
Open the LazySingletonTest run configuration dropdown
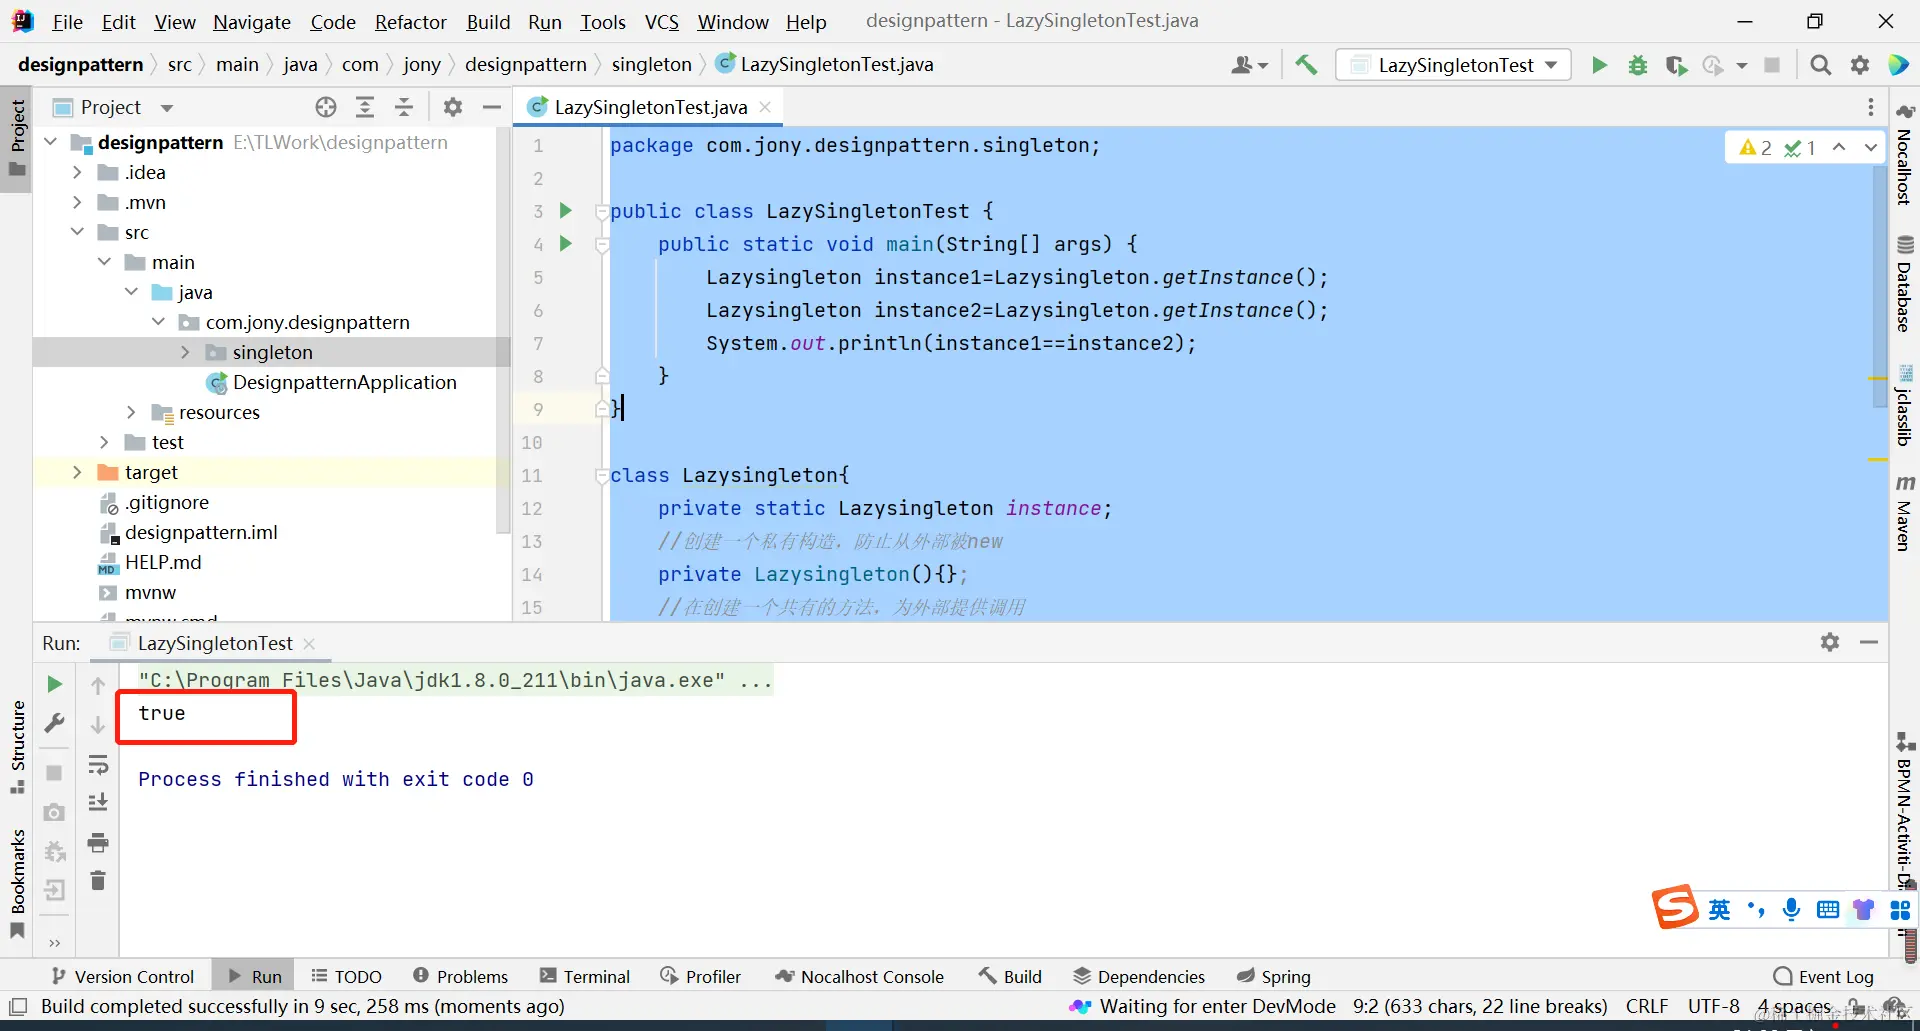click(1455, 65)
